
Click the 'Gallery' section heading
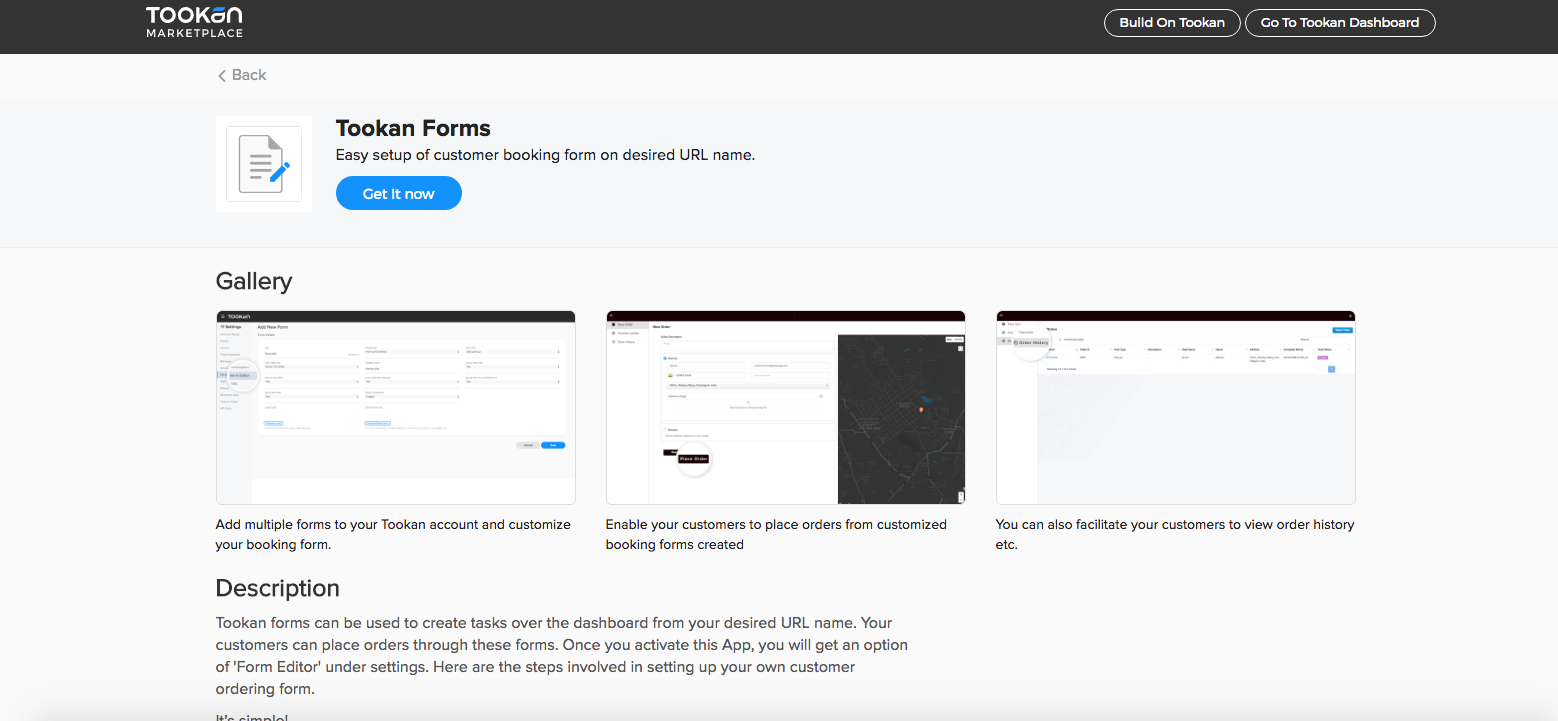[254, 281]
